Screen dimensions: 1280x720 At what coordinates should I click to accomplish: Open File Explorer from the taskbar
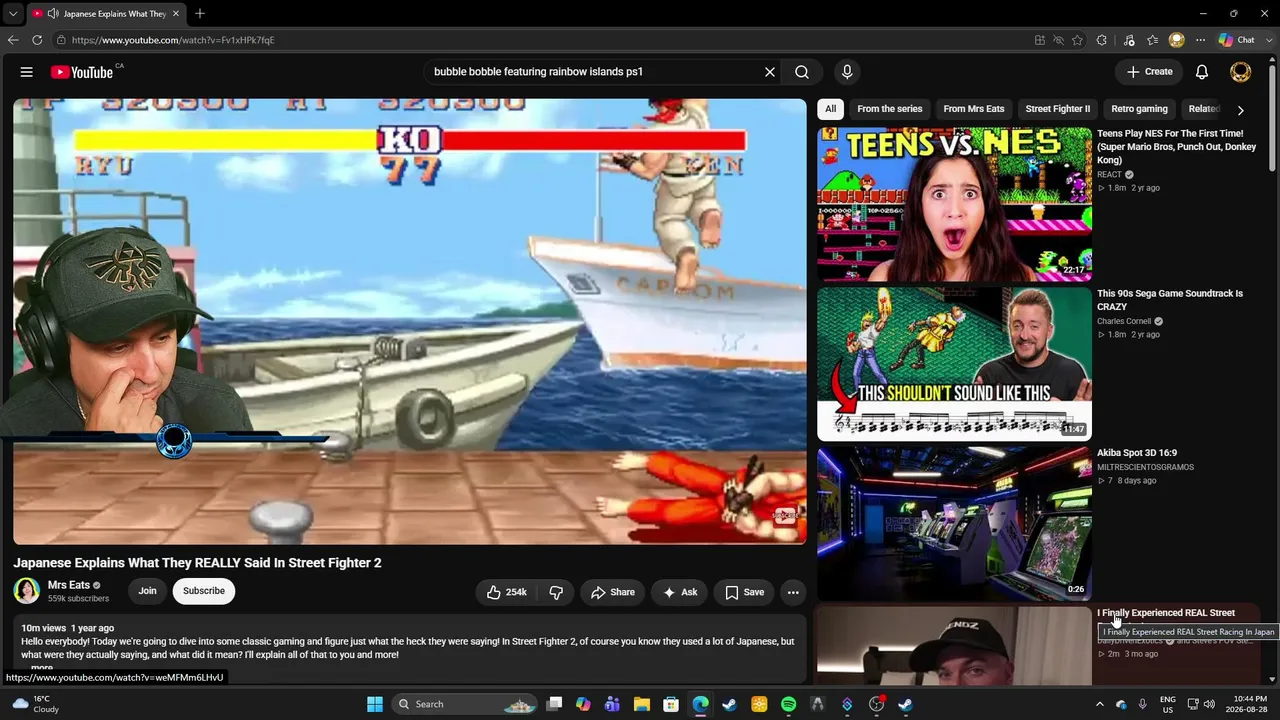(642, 704)
